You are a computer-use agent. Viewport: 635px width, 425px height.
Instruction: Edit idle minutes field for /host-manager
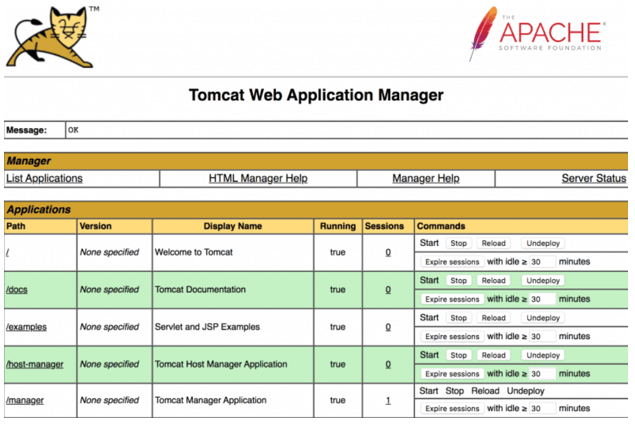[542, 374]
